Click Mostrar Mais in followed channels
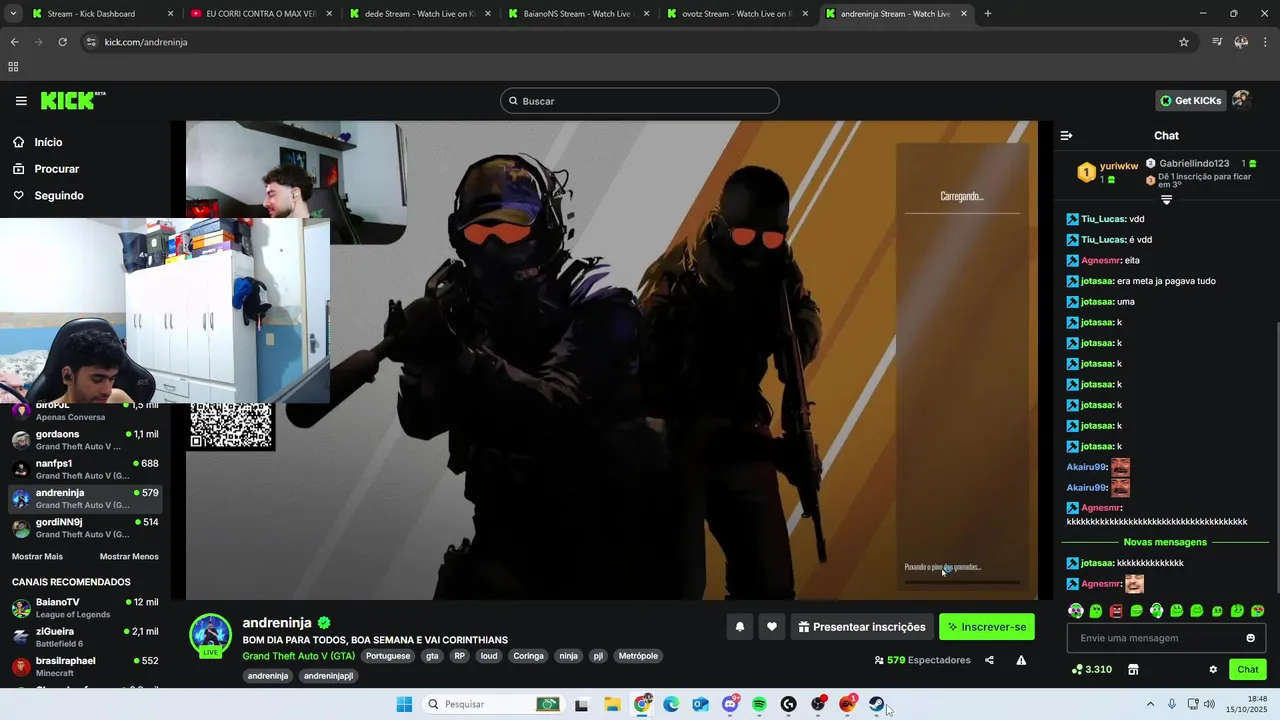The image size is (1280, 720). pyautogui.click(x=37, y=556)
